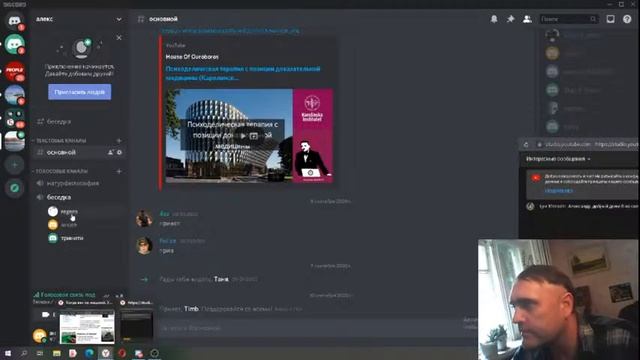Open notification settings bell icon in header
The width and height of the screenshot is (640, 360).
click(494, 19)
